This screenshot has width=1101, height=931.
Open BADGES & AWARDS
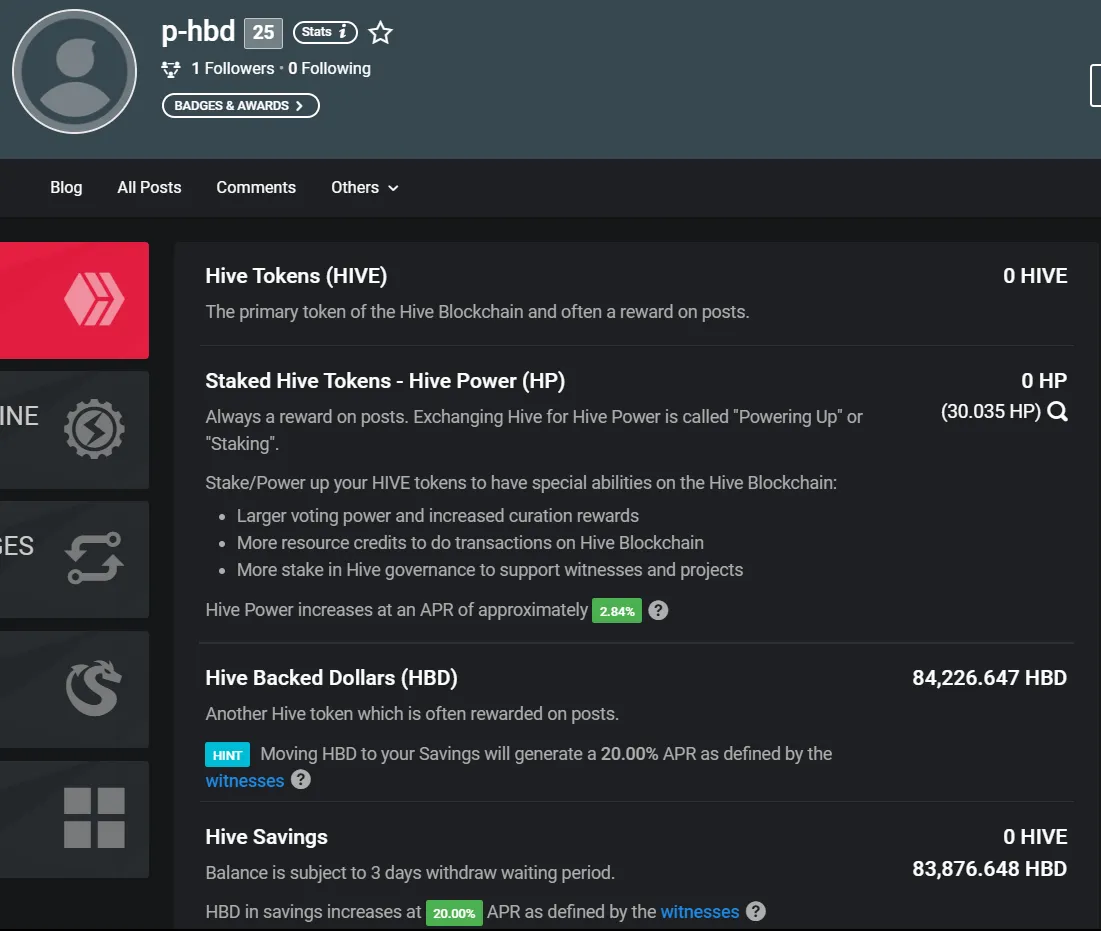241,105
